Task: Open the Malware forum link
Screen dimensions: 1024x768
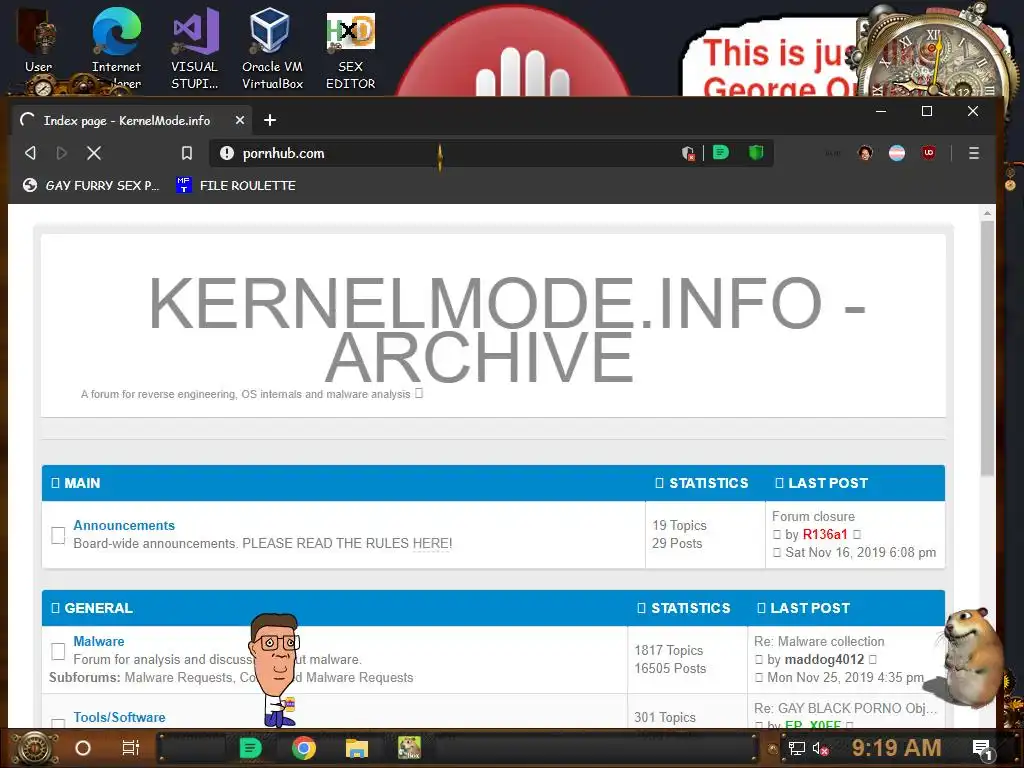Action: 99,641
